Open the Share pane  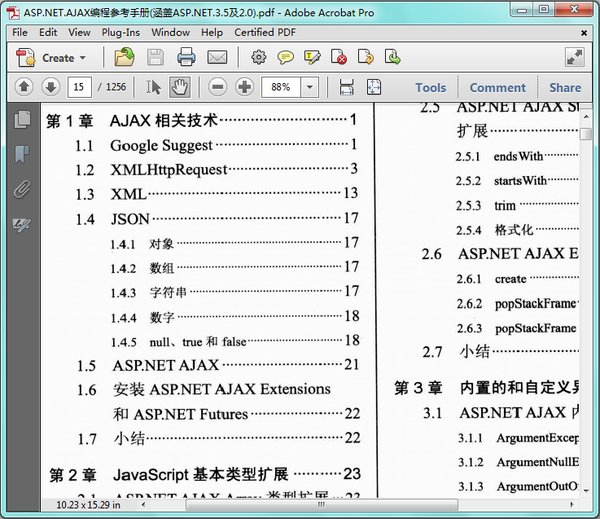tap(565, 88)
